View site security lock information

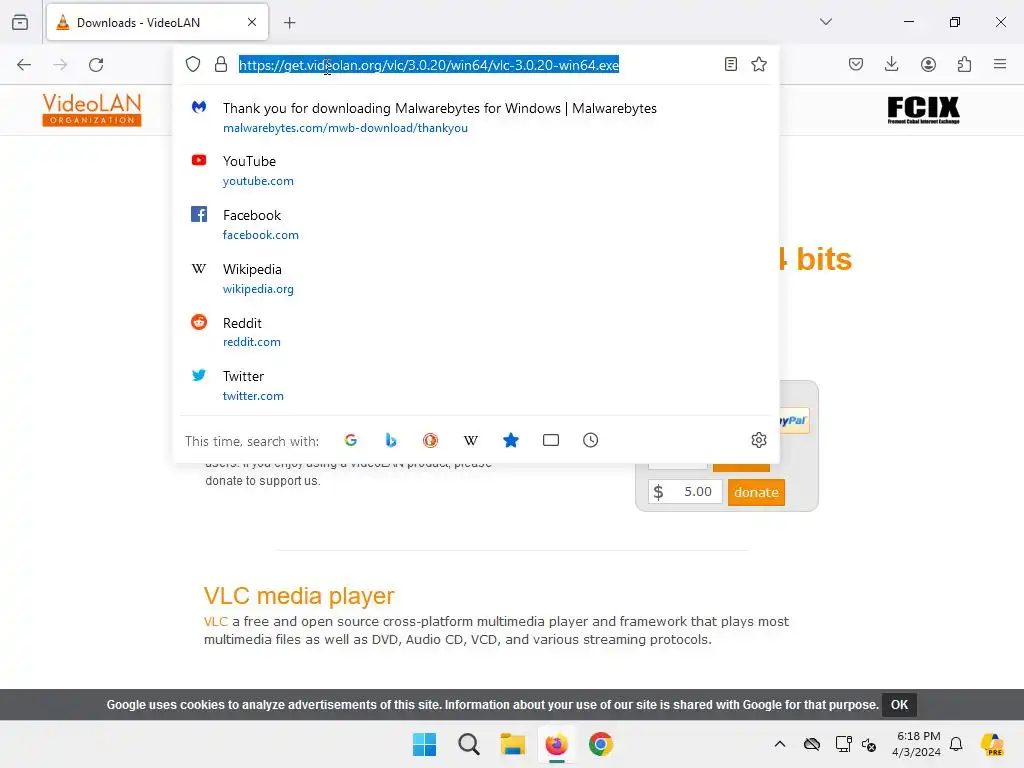[221, 64]
